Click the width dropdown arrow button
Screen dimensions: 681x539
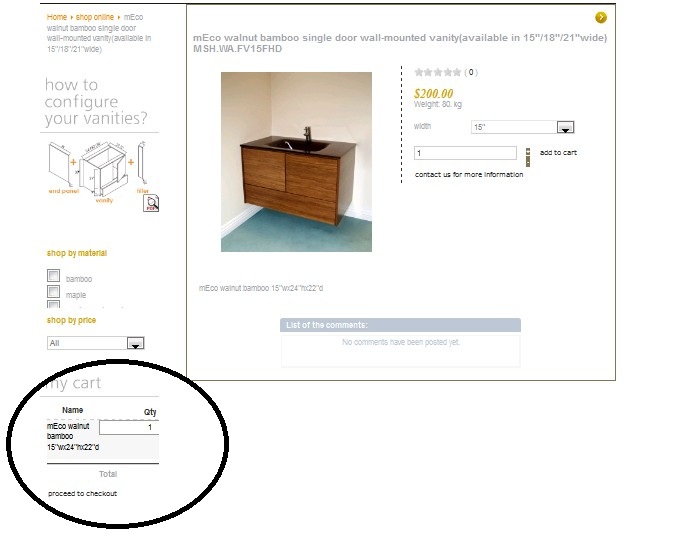tap(565, 127)
